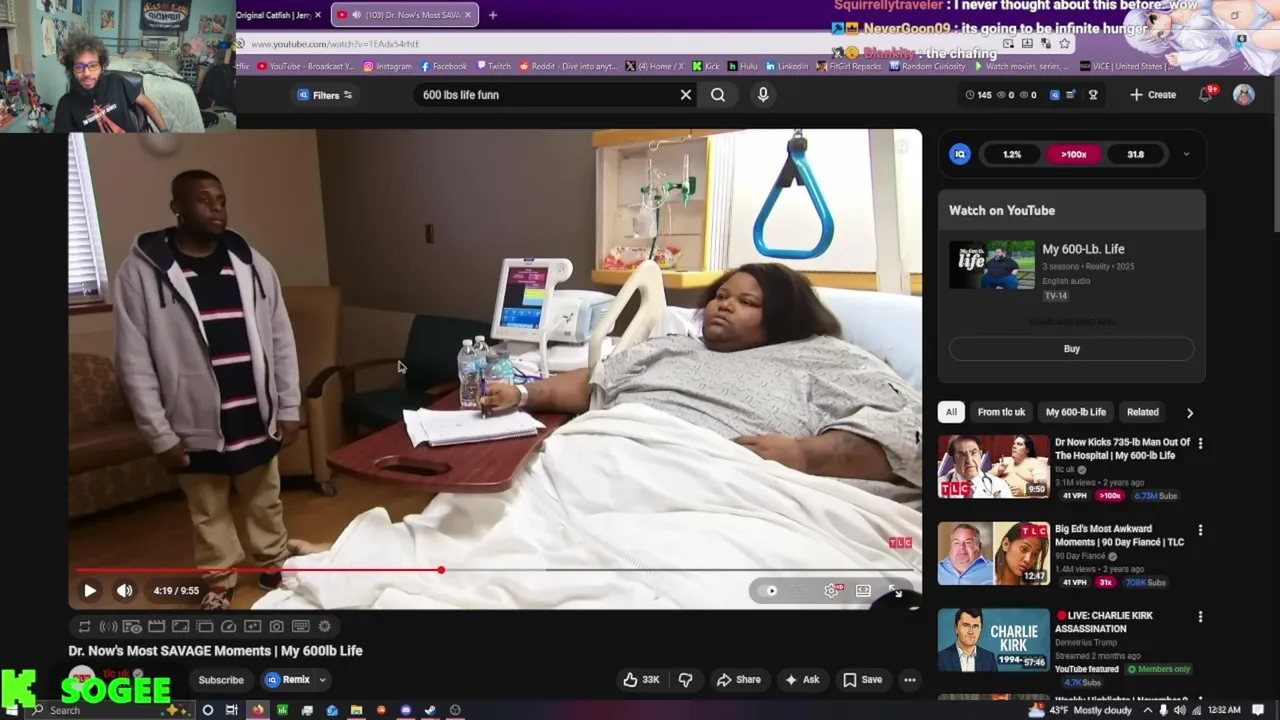The height and width of the screenshot is (720, 1280).
Task: Switch to Original Catfish browser tab
Action: (273, 15)
